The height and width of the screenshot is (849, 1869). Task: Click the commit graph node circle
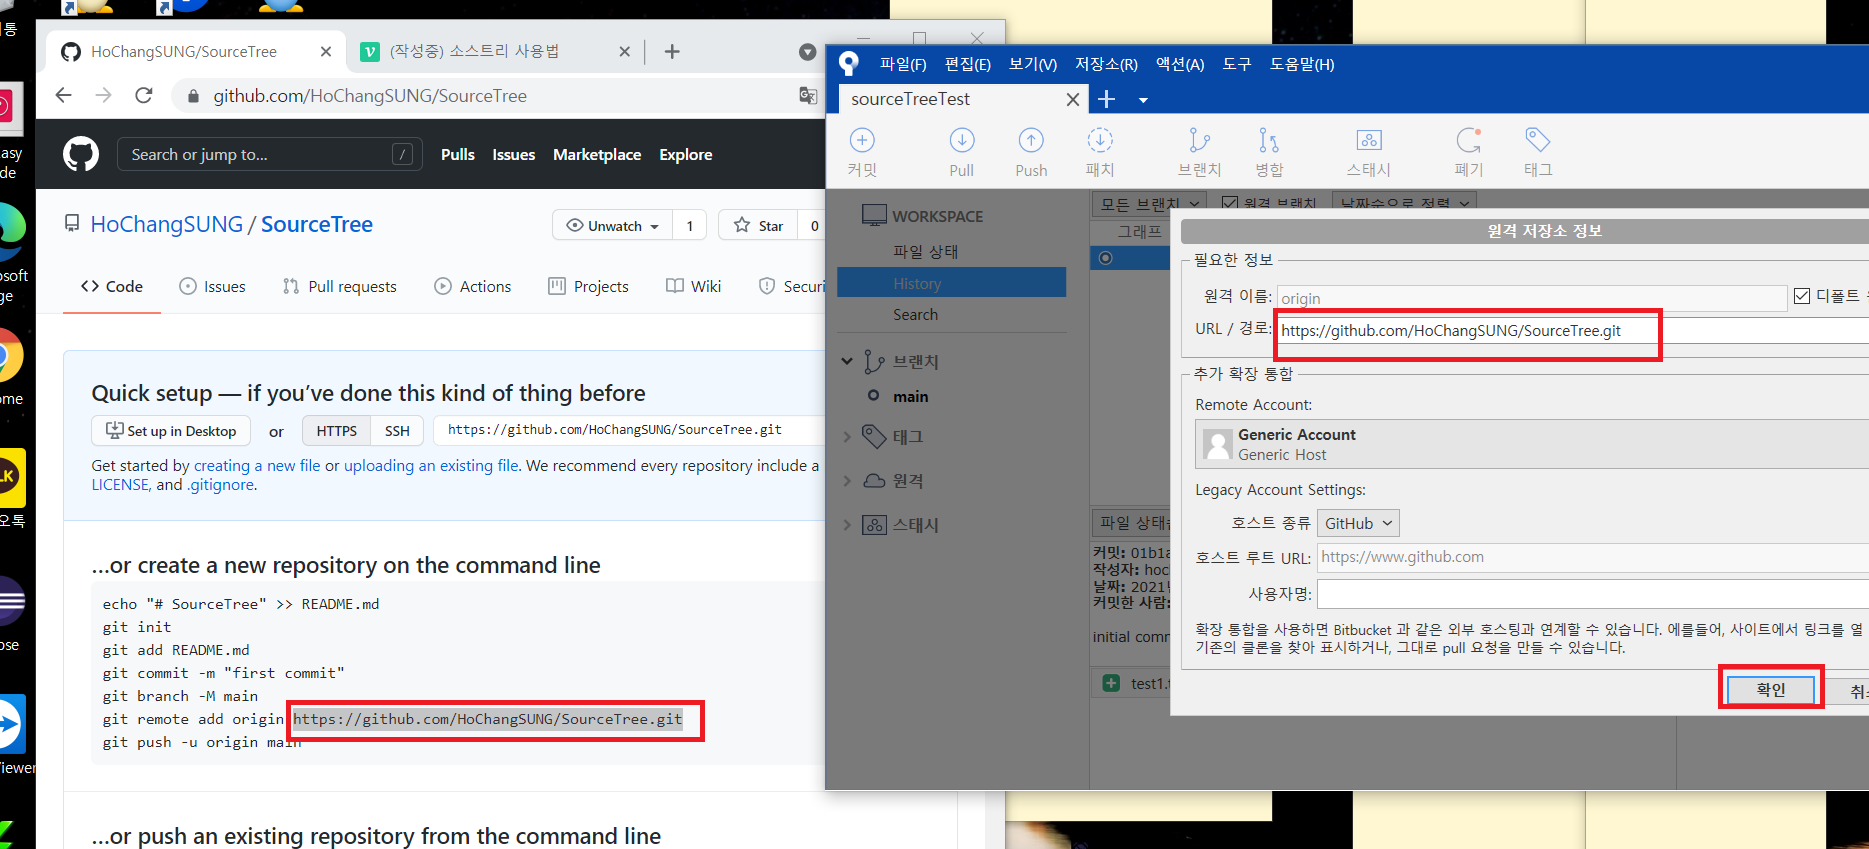[x=1105, y=258]
